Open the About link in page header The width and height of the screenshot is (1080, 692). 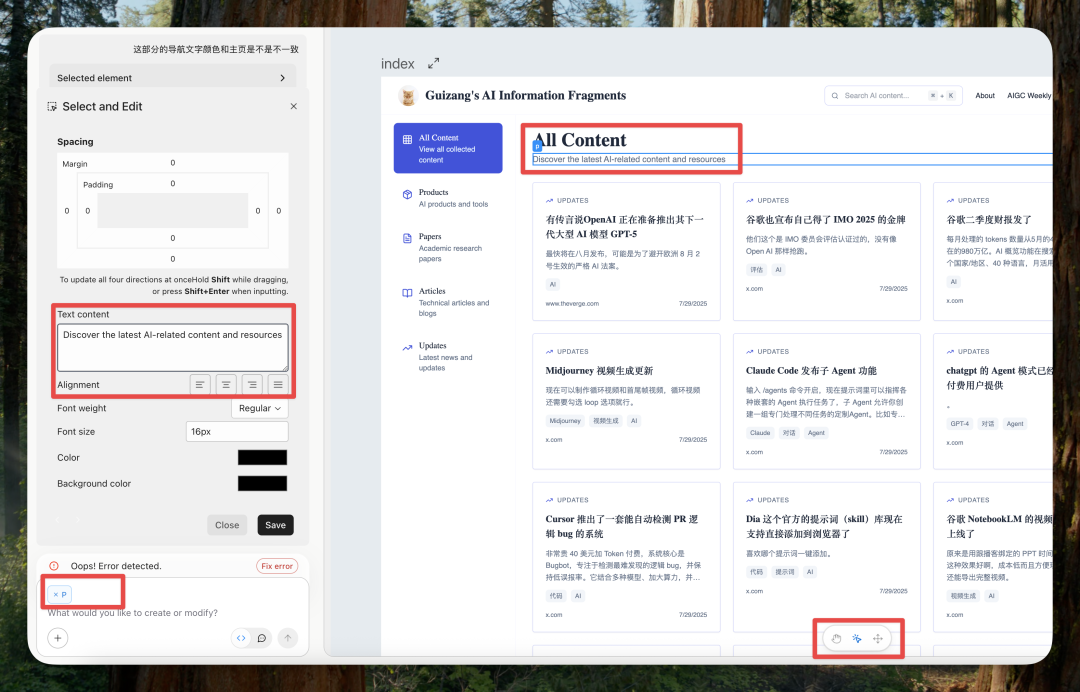pos(985,96)
